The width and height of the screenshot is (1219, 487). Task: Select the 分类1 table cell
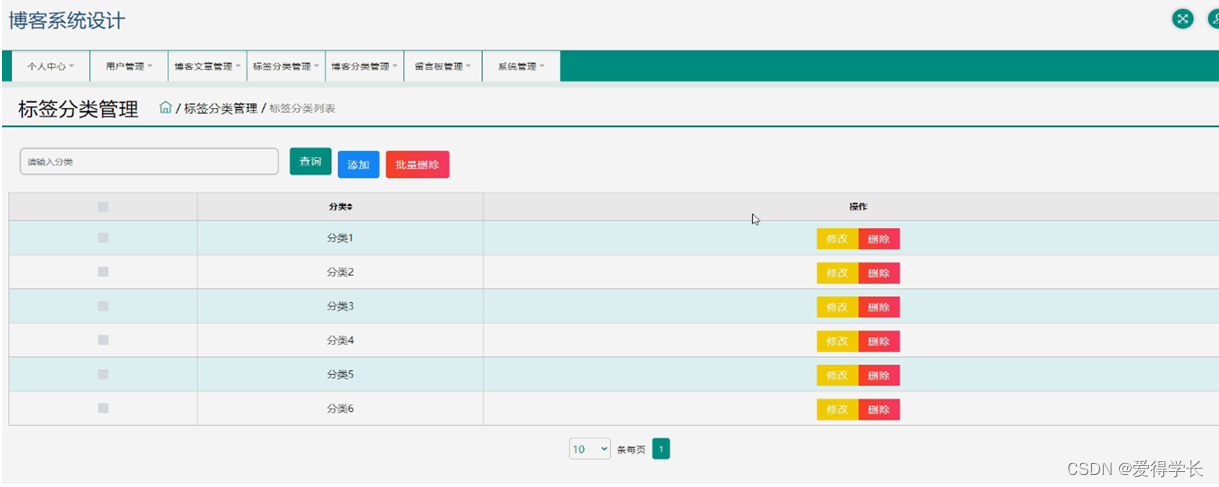[340, 238]
